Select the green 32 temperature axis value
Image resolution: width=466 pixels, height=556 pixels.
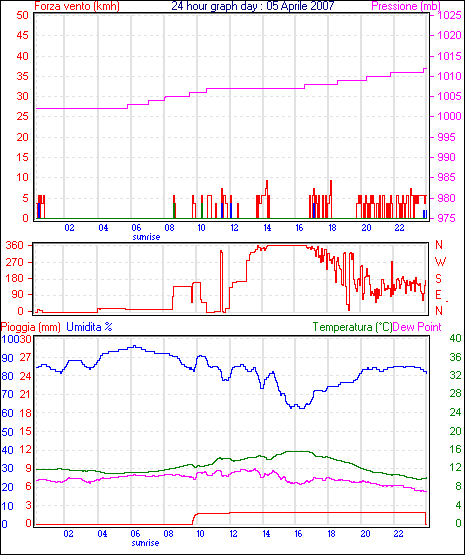[x=455, y=375]
